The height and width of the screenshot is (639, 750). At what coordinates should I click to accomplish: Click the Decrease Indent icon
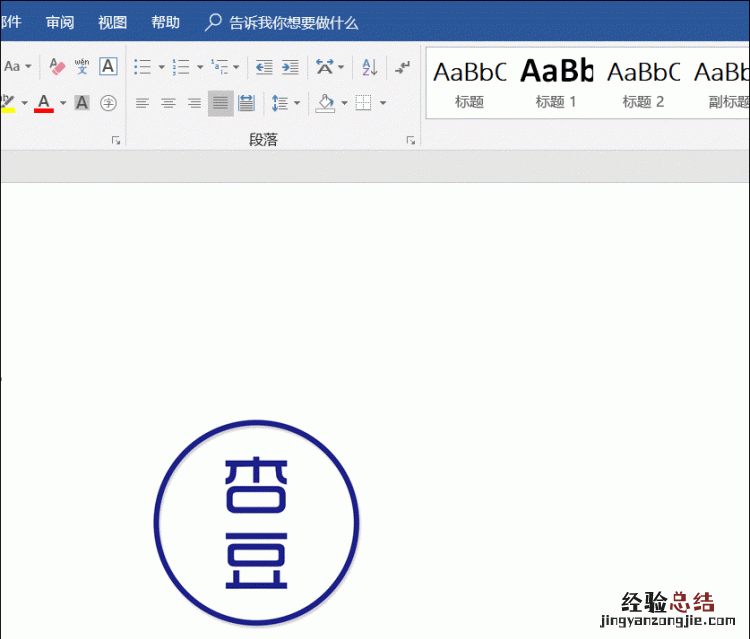click(264, 67)
